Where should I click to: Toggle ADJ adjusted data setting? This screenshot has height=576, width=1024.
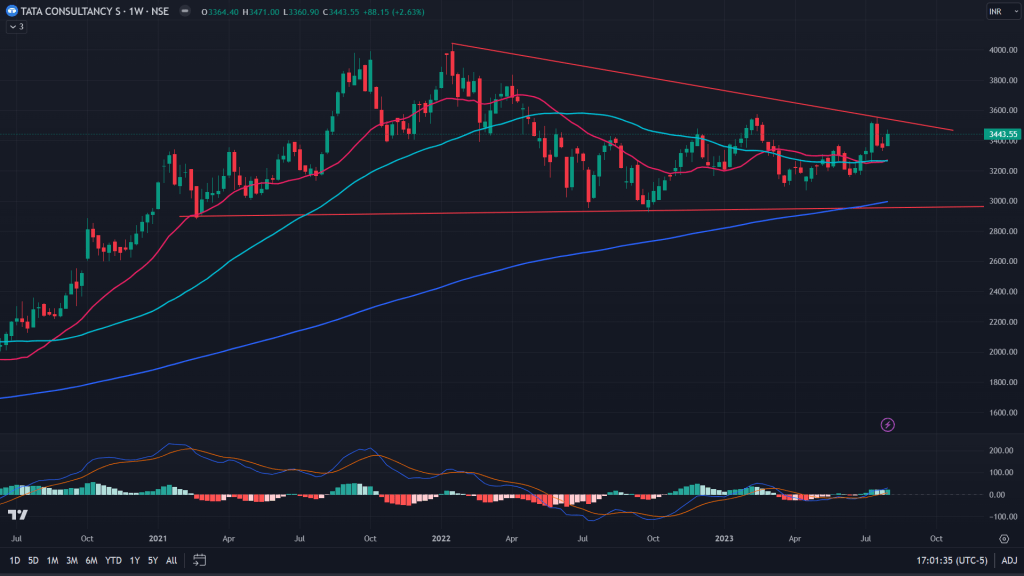tap(1009, 560)
